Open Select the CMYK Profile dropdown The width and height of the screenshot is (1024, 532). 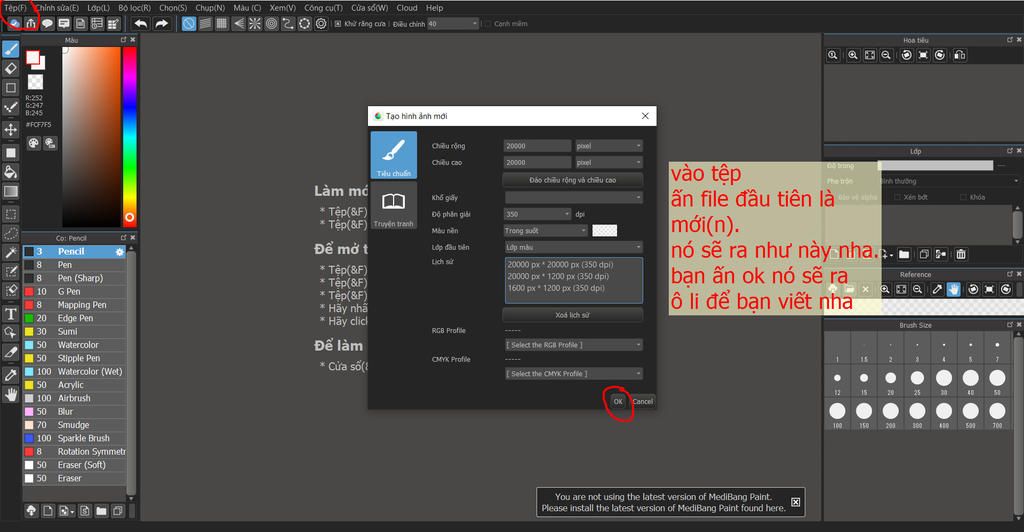[x=573, y=373]
